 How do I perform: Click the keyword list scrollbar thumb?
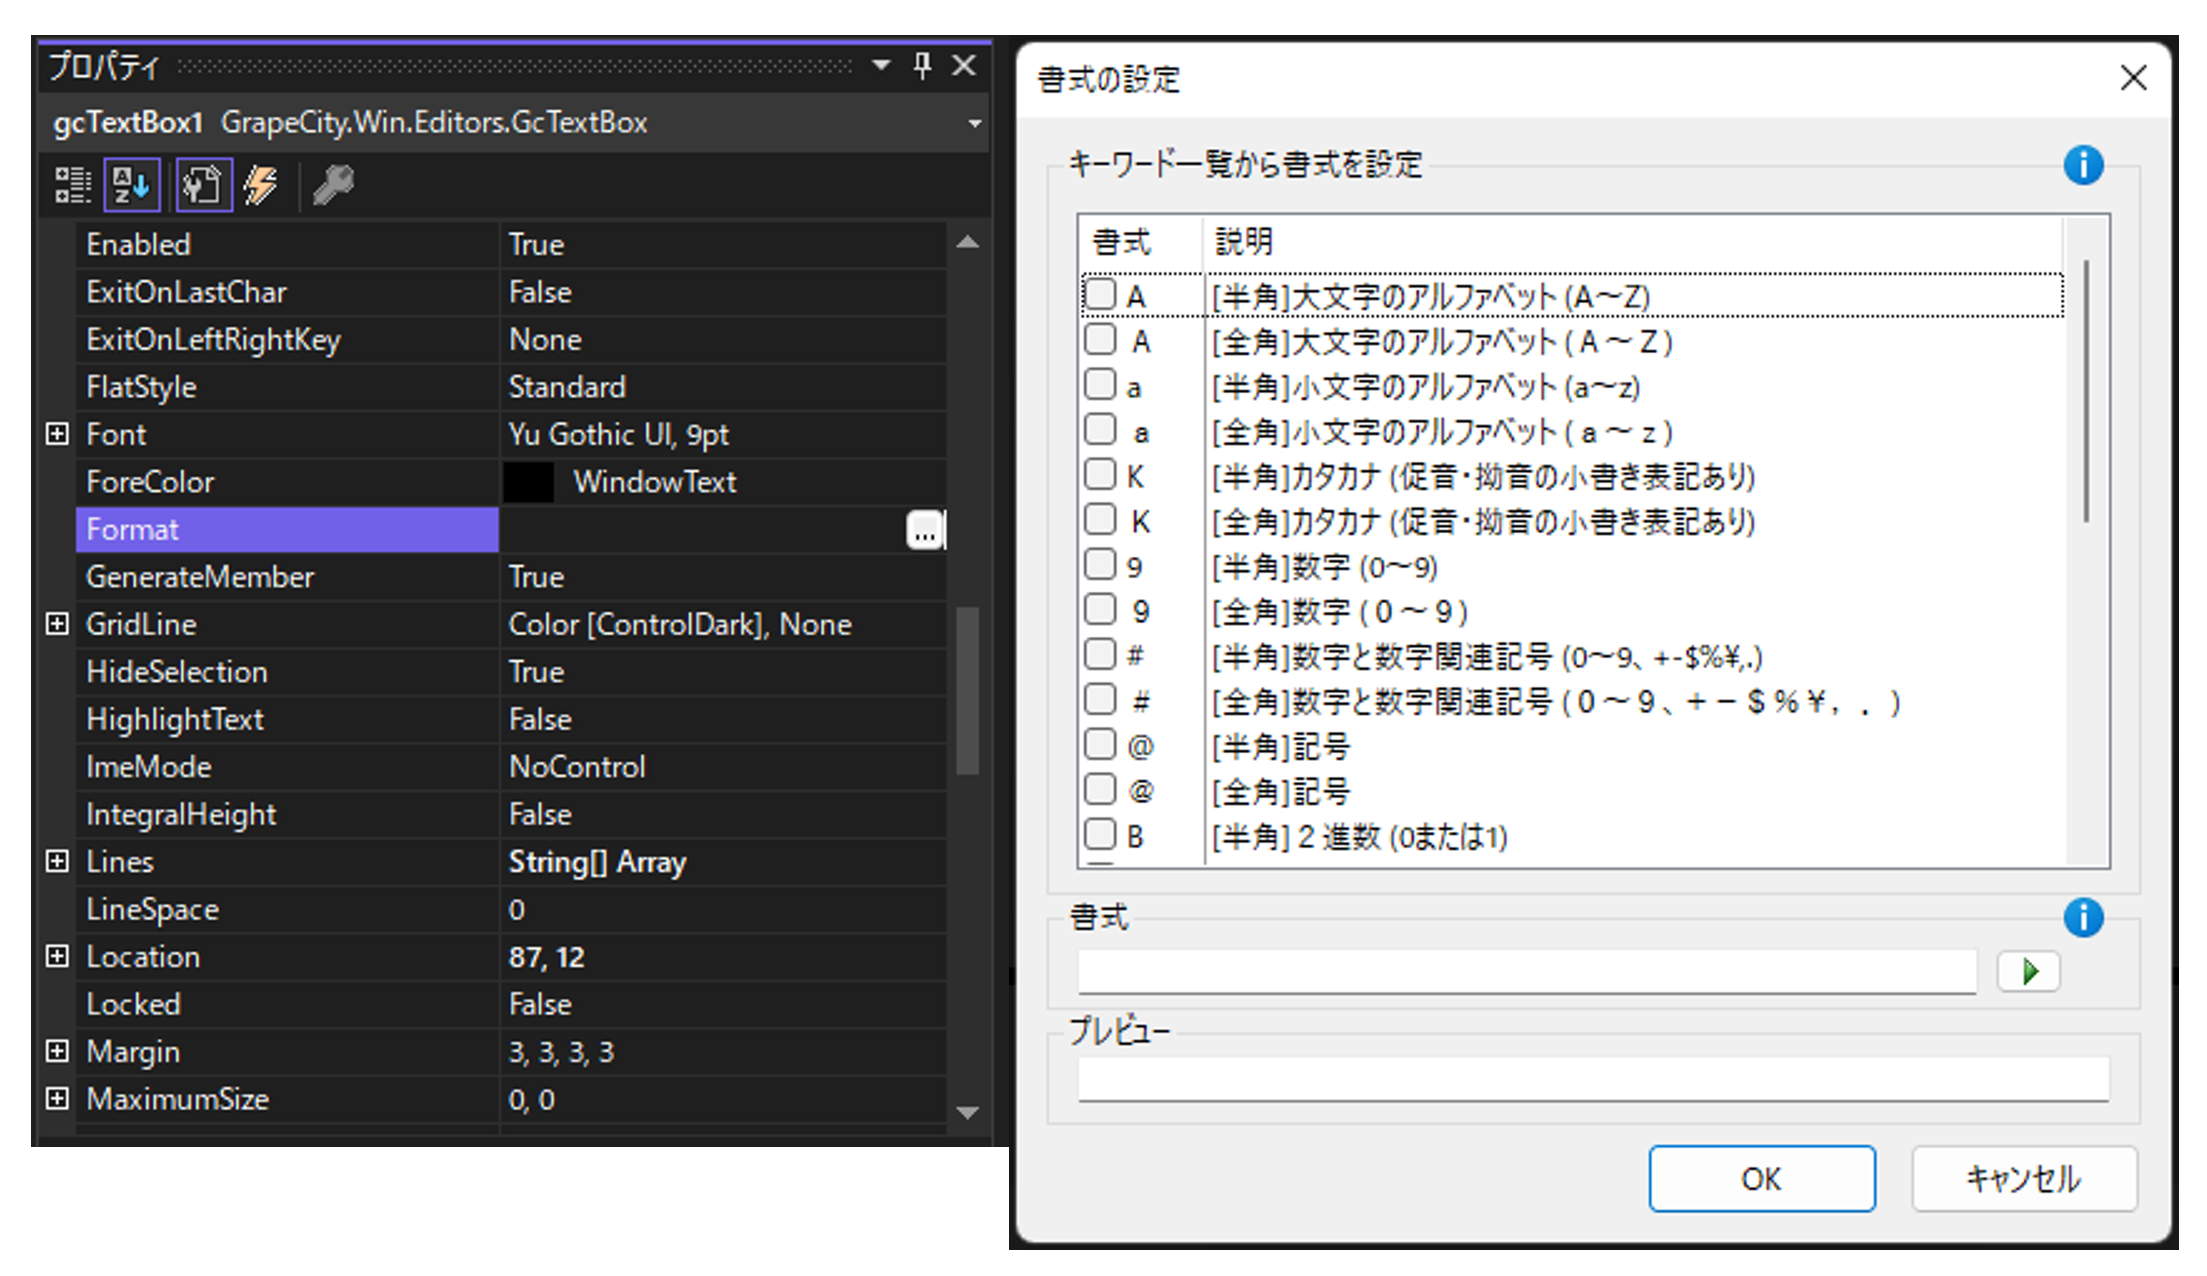(2086, 392)
